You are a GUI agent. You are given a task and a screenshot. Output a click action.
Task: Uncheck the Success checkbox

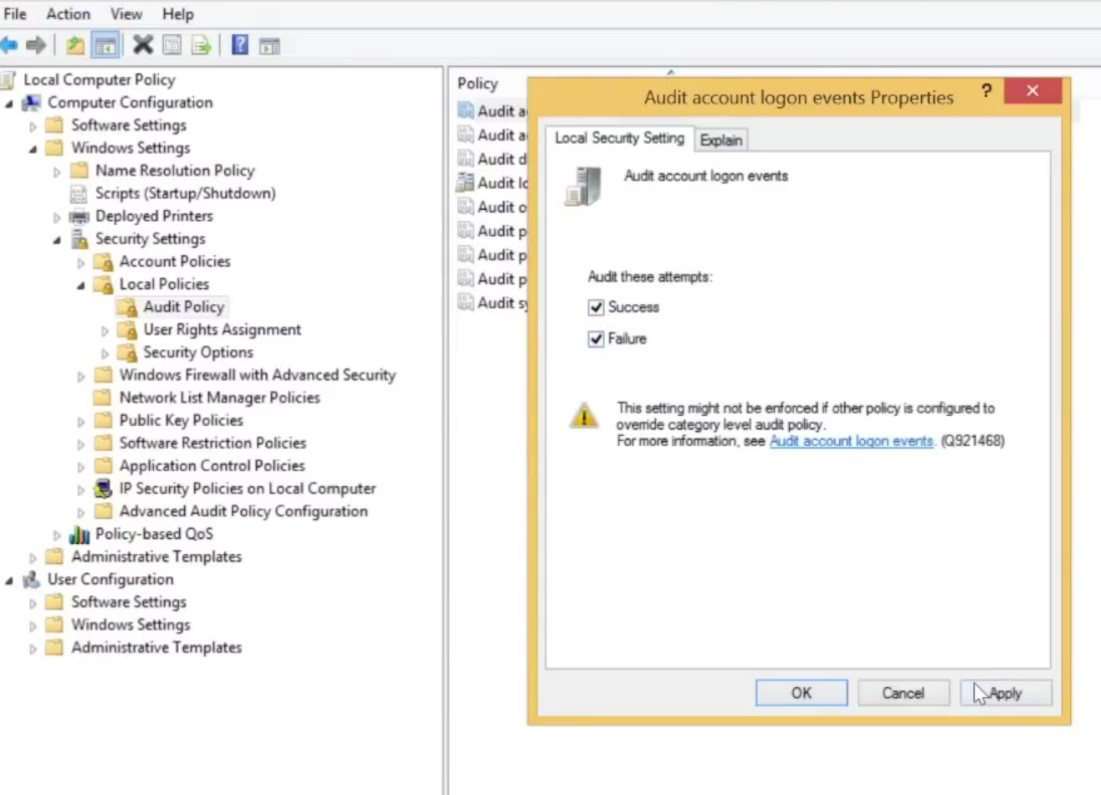tap(595, 307)
